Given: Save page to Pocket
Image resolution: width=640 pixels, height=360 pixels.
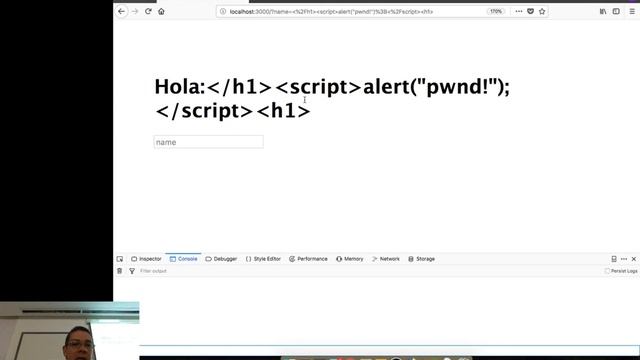Looking at the screenshot, I should point(530,11).
